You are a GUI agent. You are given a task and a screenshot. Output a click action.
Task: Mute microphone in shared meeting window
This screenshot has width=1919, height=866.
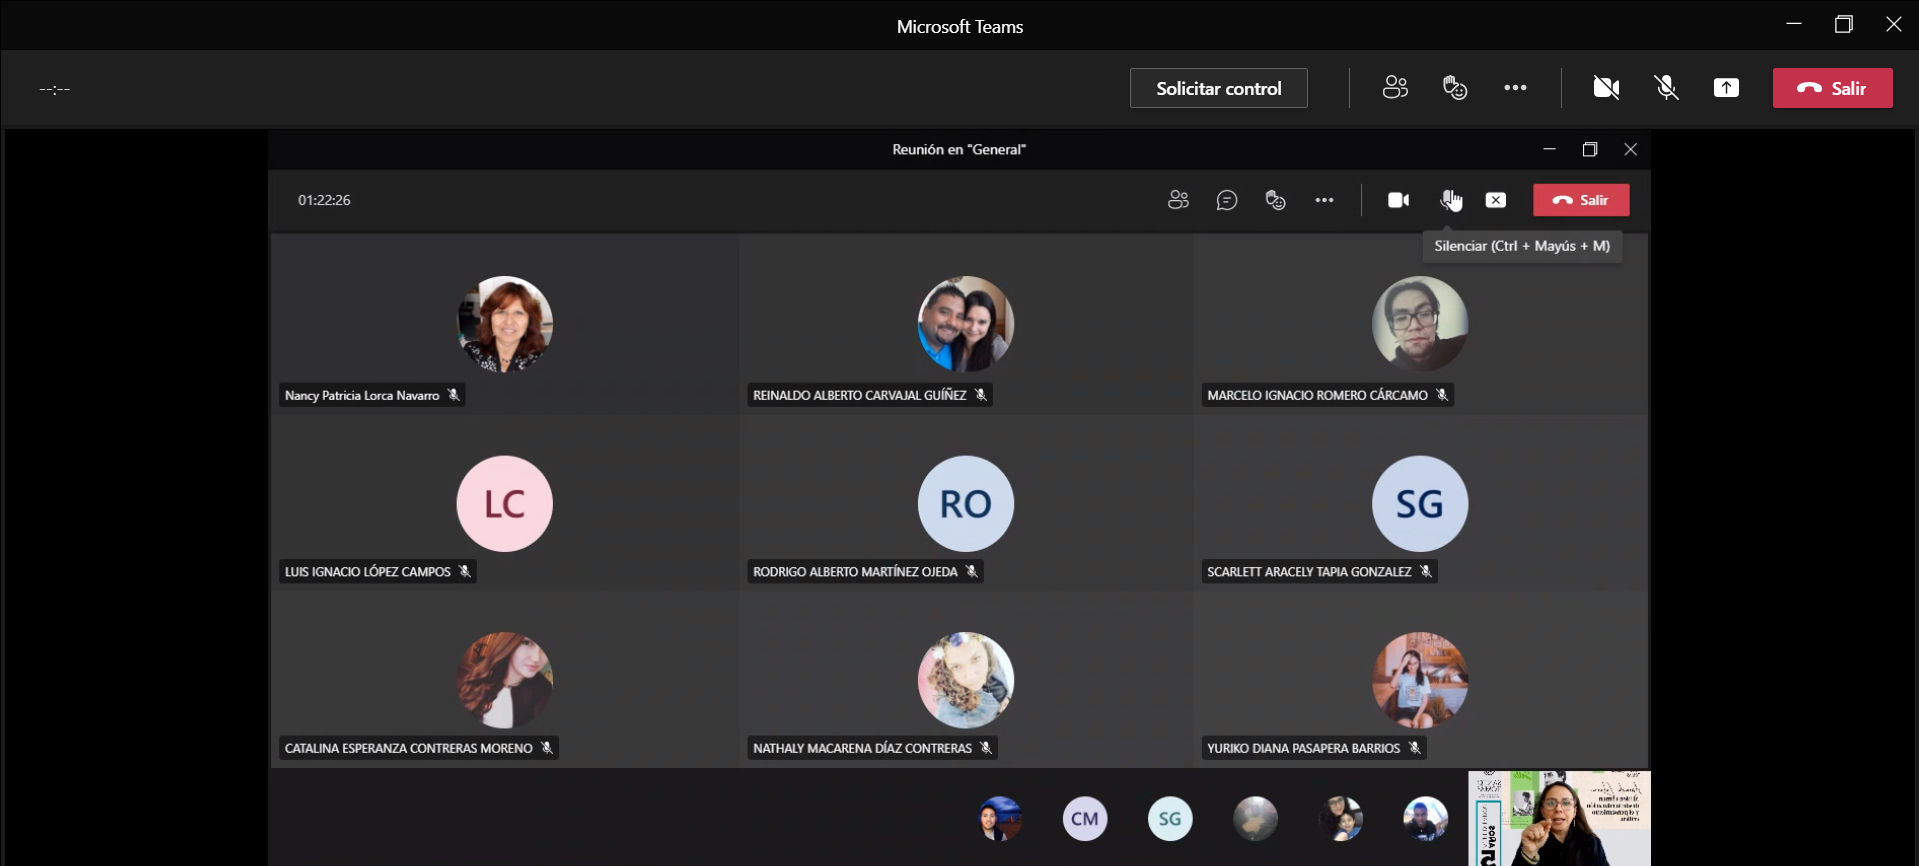(x=1448, y=200)
